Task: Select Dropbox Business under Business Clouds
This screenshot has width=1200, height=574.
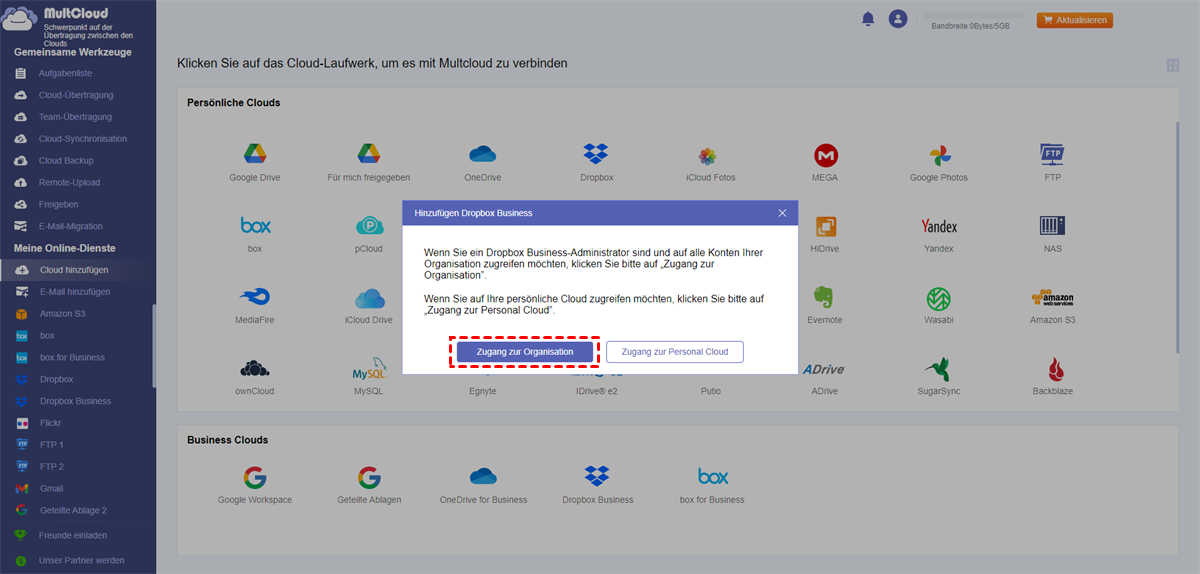Action: [x=597, y=477]
